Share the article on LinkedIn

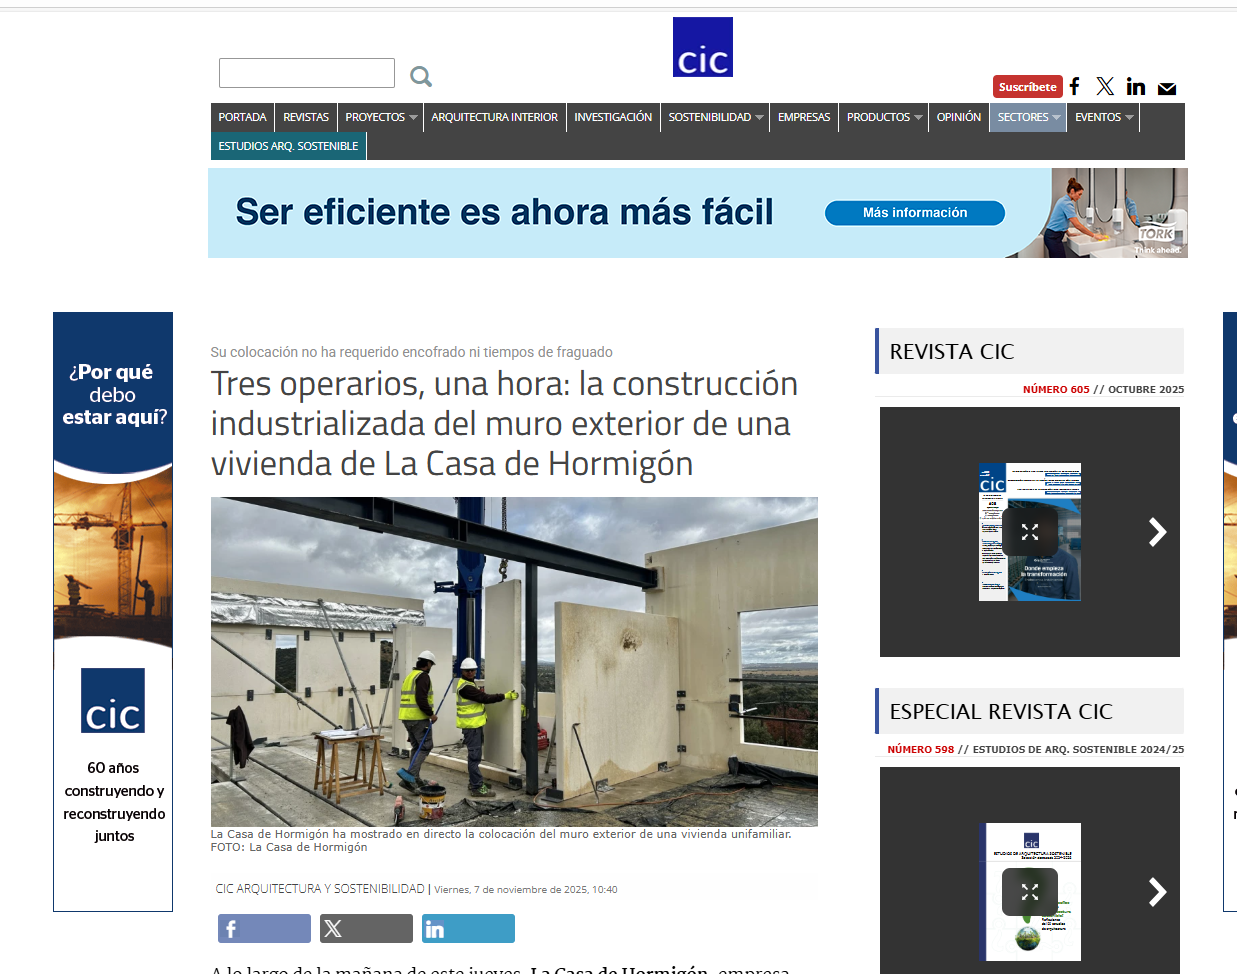click(468, 928)
